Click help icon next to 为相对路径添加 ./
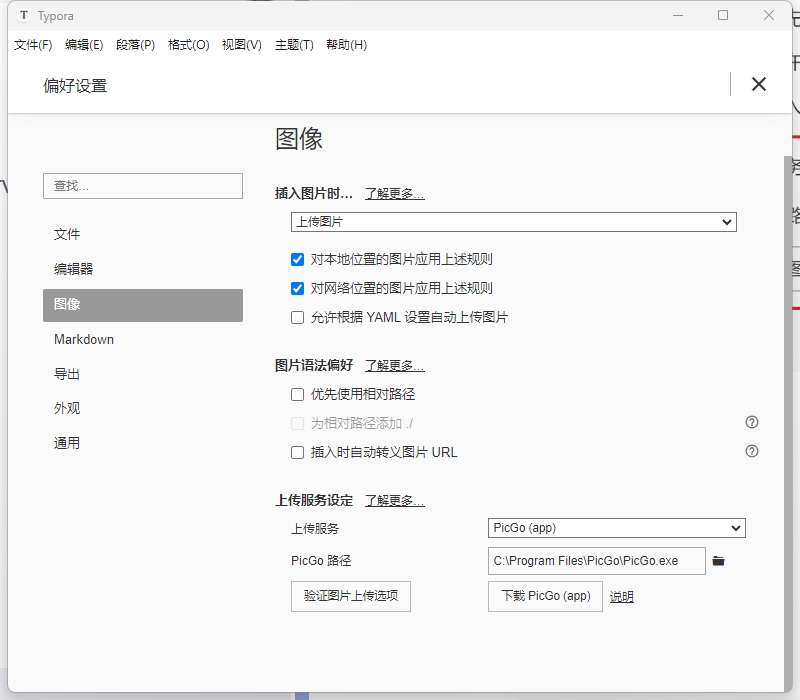 752,423
